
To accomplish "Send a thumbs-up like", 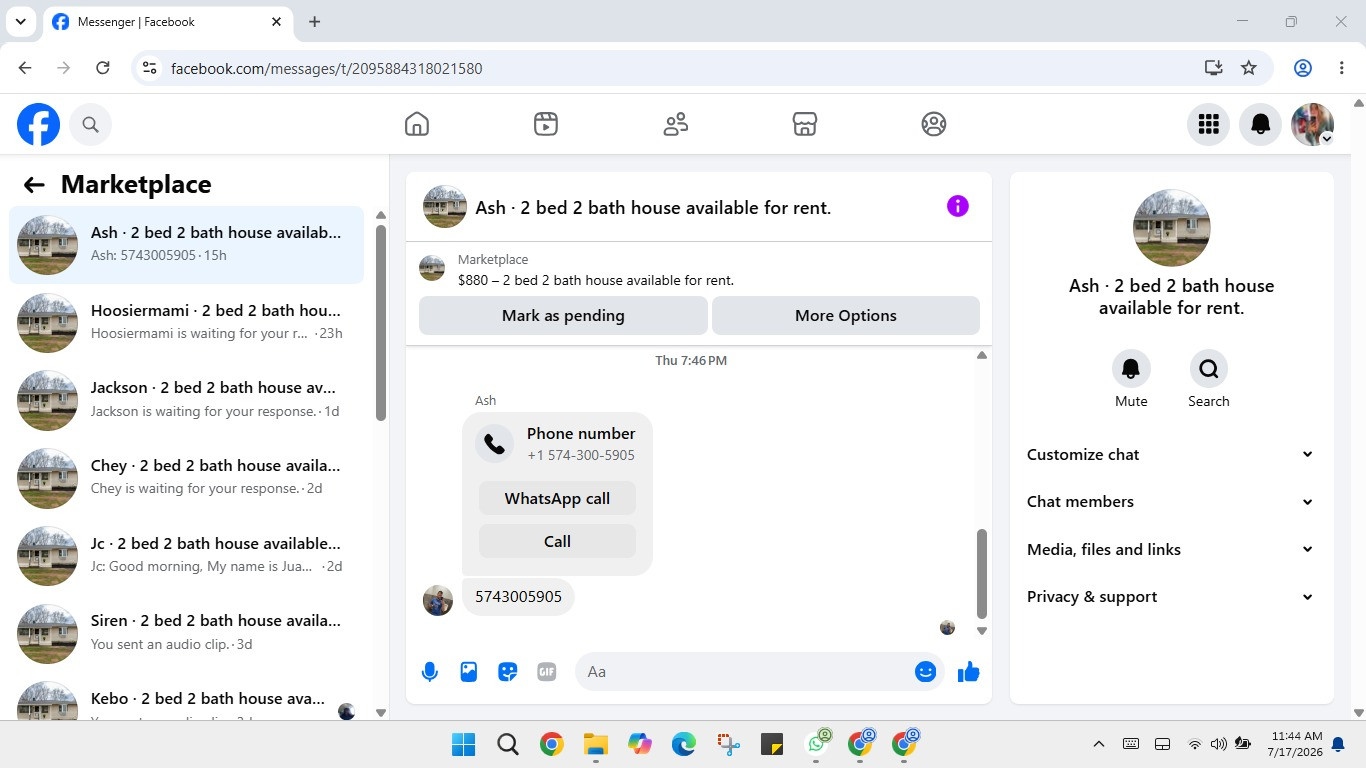I will tap(968, 672).
